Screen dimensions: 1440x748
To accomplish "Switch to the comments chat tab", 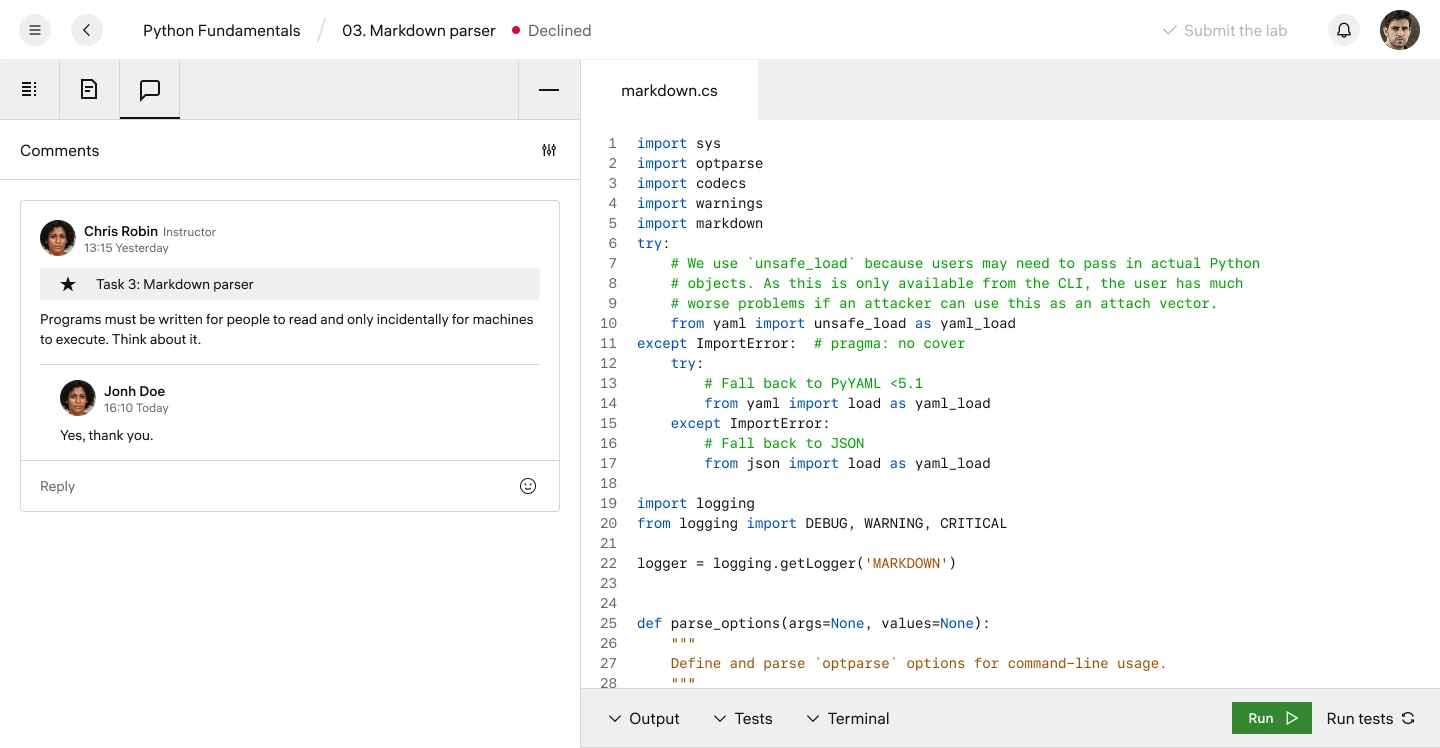I will coord(150,90).
